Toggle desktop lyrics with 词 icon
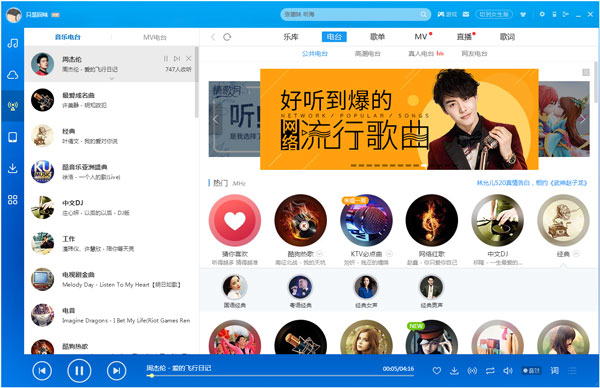This screenshot has height=388, width=600. click(554, 370)
